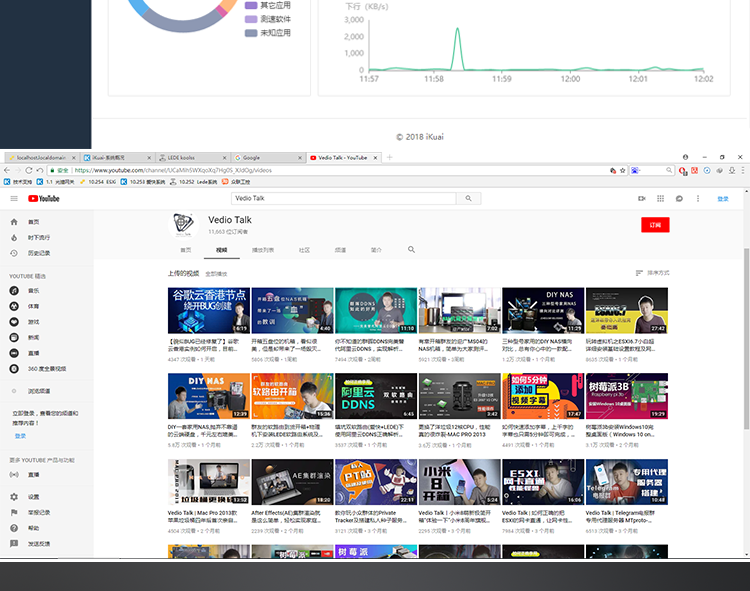Open Gaming category icon in sidebar
750x591 pixels.
point(14,322)
